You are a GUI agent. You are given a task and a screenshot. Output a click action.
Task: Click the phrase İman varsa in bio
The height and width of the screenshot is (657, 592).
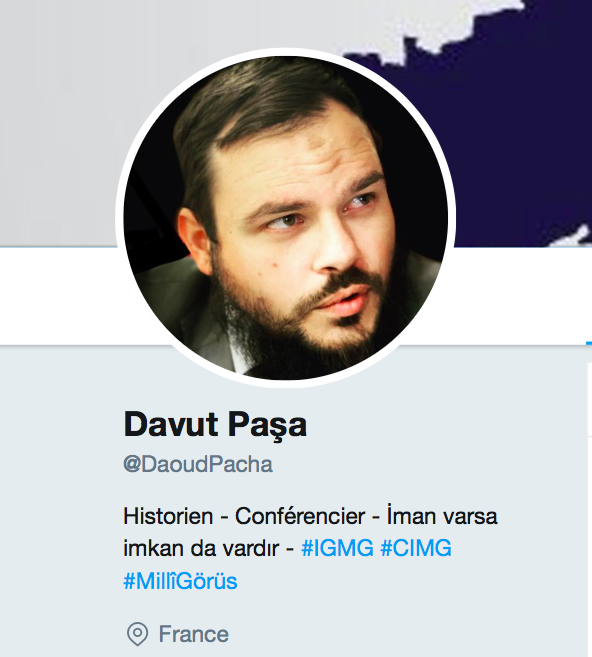coord(442,516)
